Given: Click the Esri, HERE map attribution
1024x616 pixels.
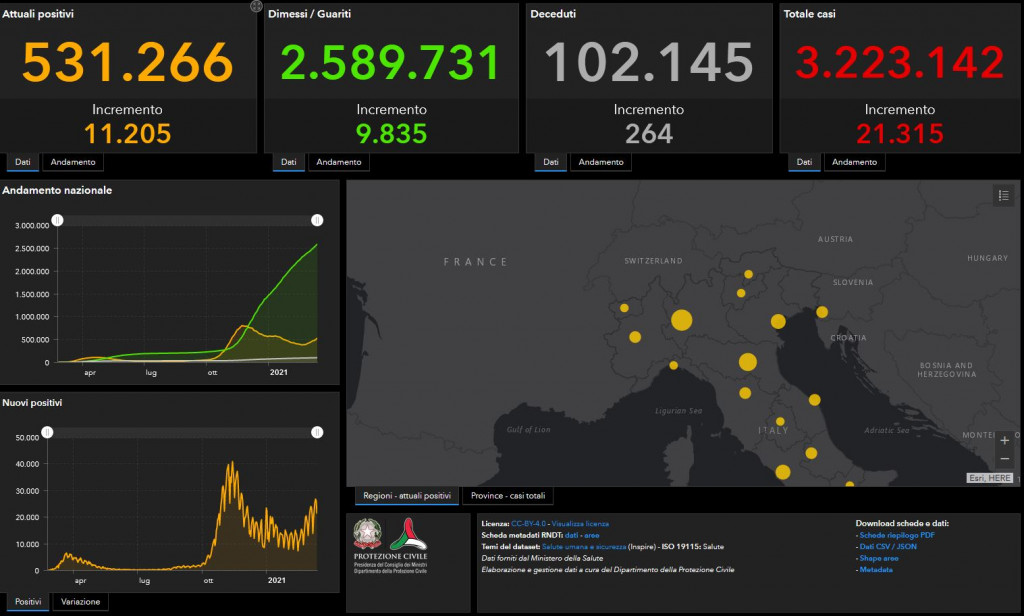Looking at the screenshot, I should (990, 478).
